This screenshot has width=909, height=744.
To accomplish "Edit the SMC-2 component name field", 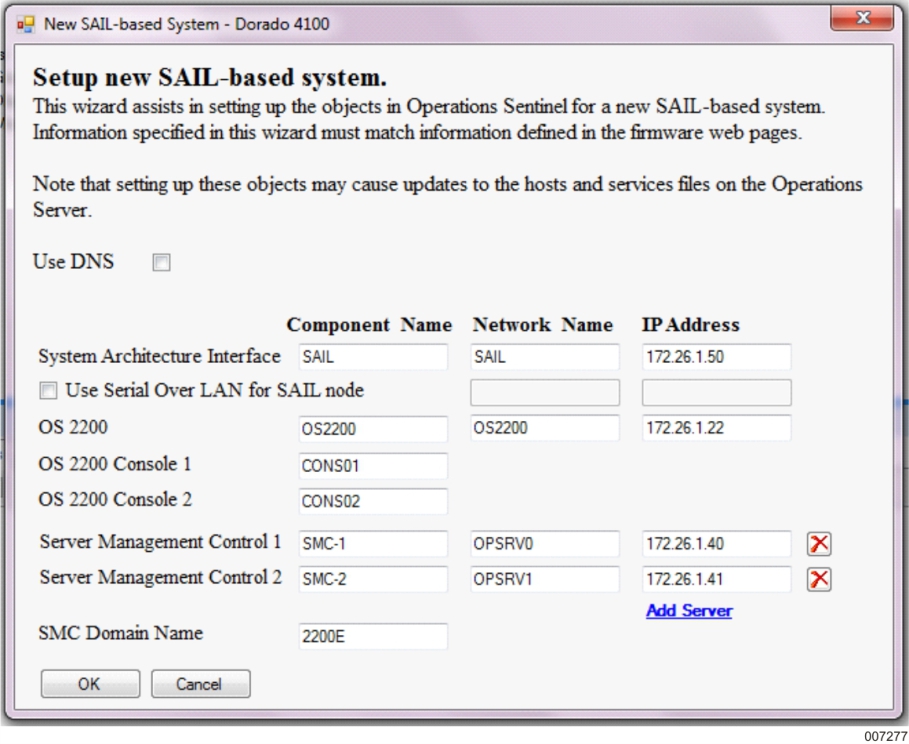I will (373, 579).
